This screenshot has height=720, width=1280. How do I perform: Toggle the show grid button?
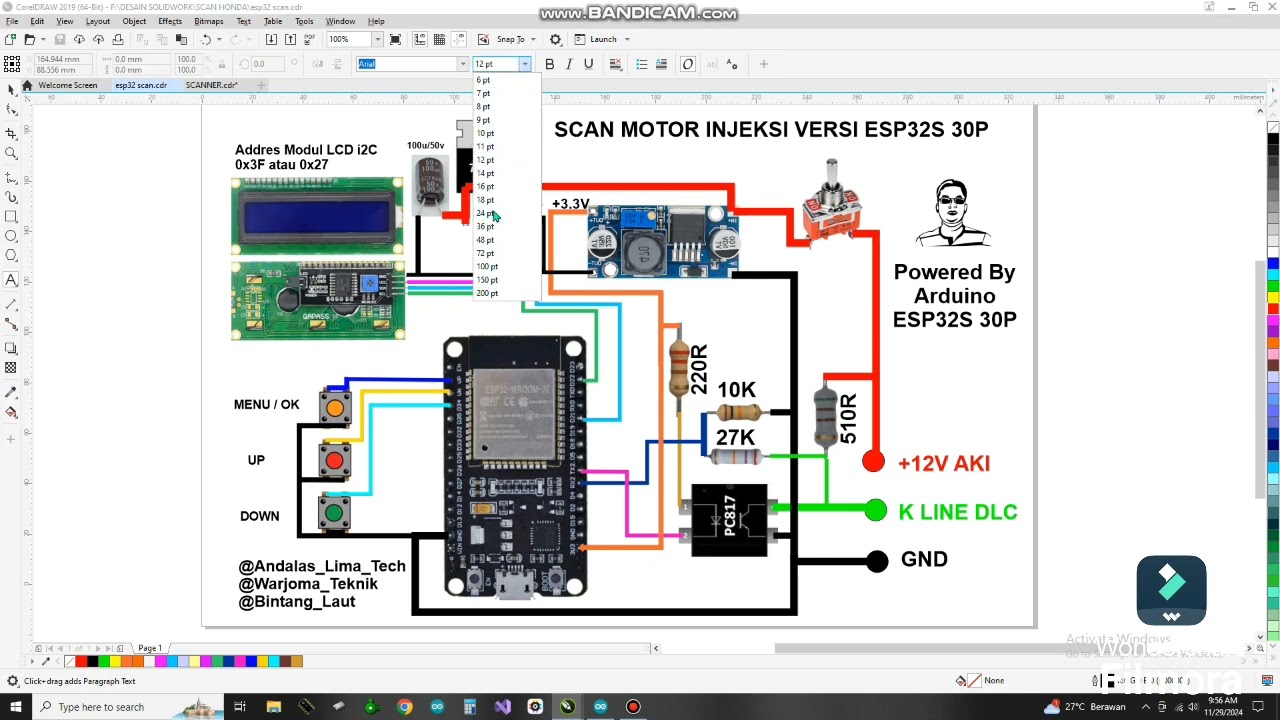click(439, 39)
